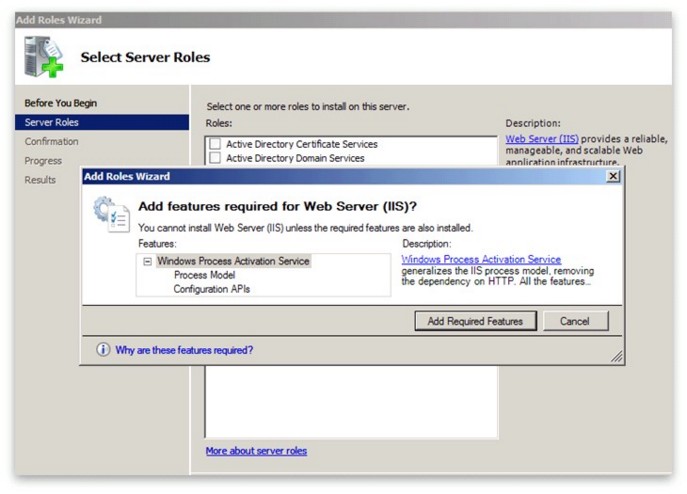The image size is (687, 494).
Task: Click the 'Add features required for Web Server (IIS)?' heading
Action: pyautogui.click(x=277, y=206)
